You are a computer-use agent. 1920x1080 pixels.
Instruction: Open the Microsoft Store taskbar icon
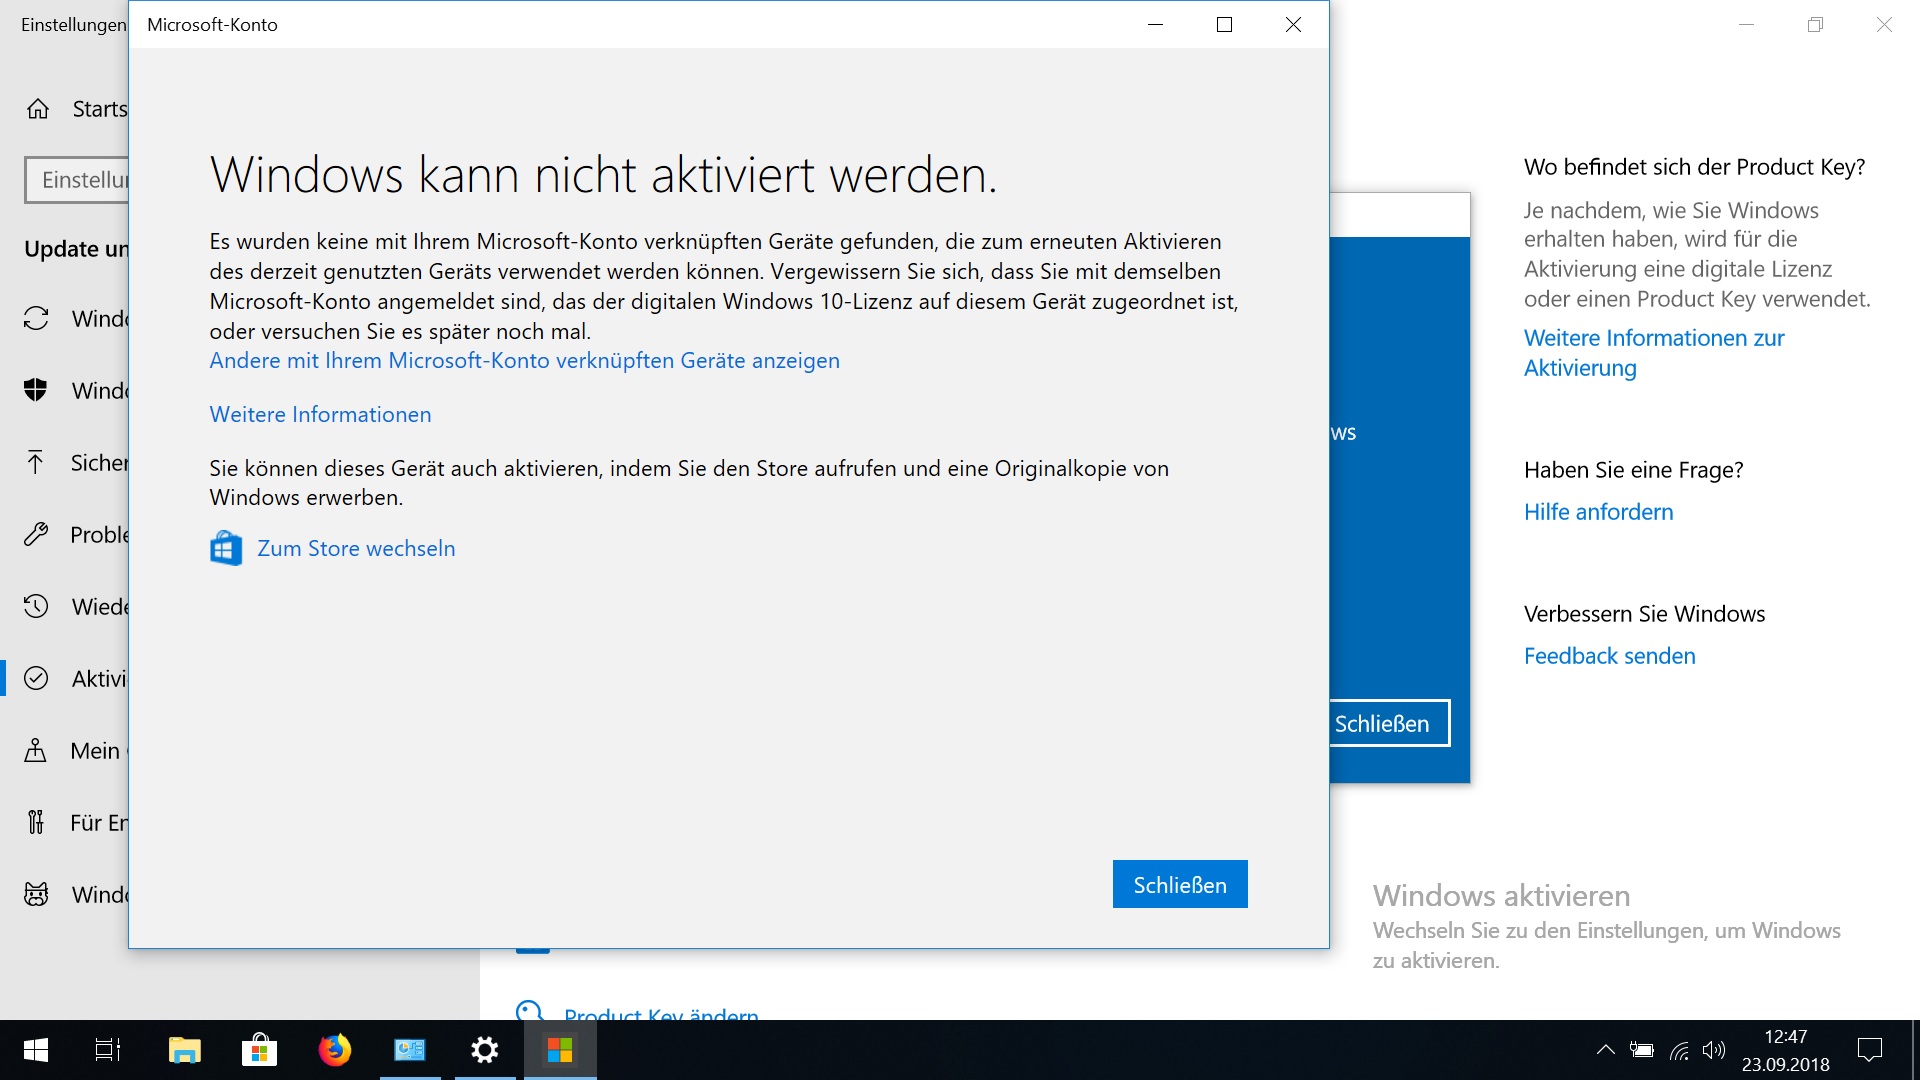click(x=259, y=1050)
